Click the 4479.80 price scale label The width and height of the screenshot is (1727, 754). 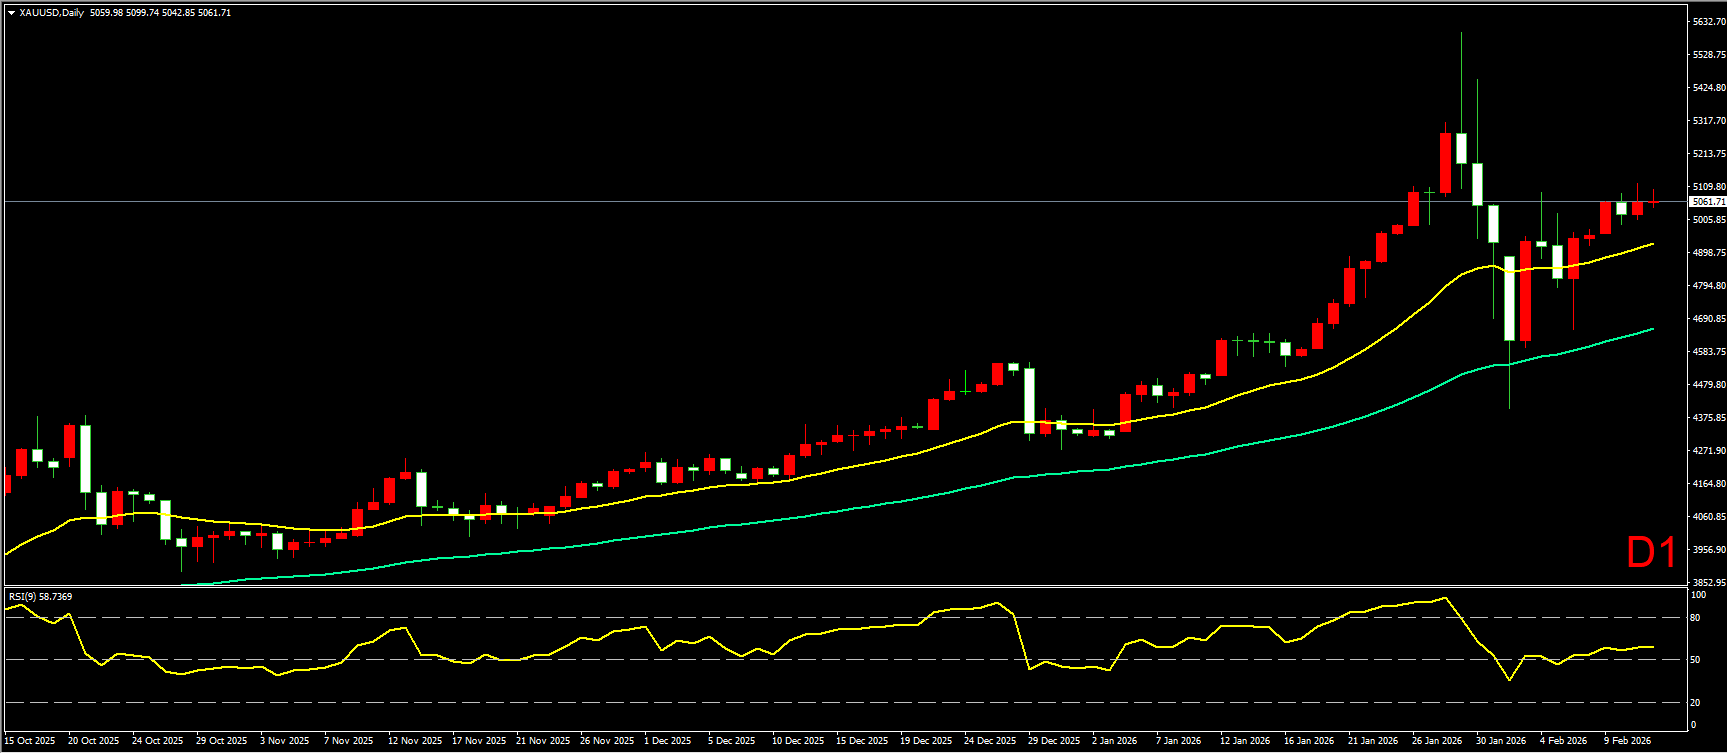click(x=1708, y=385)
